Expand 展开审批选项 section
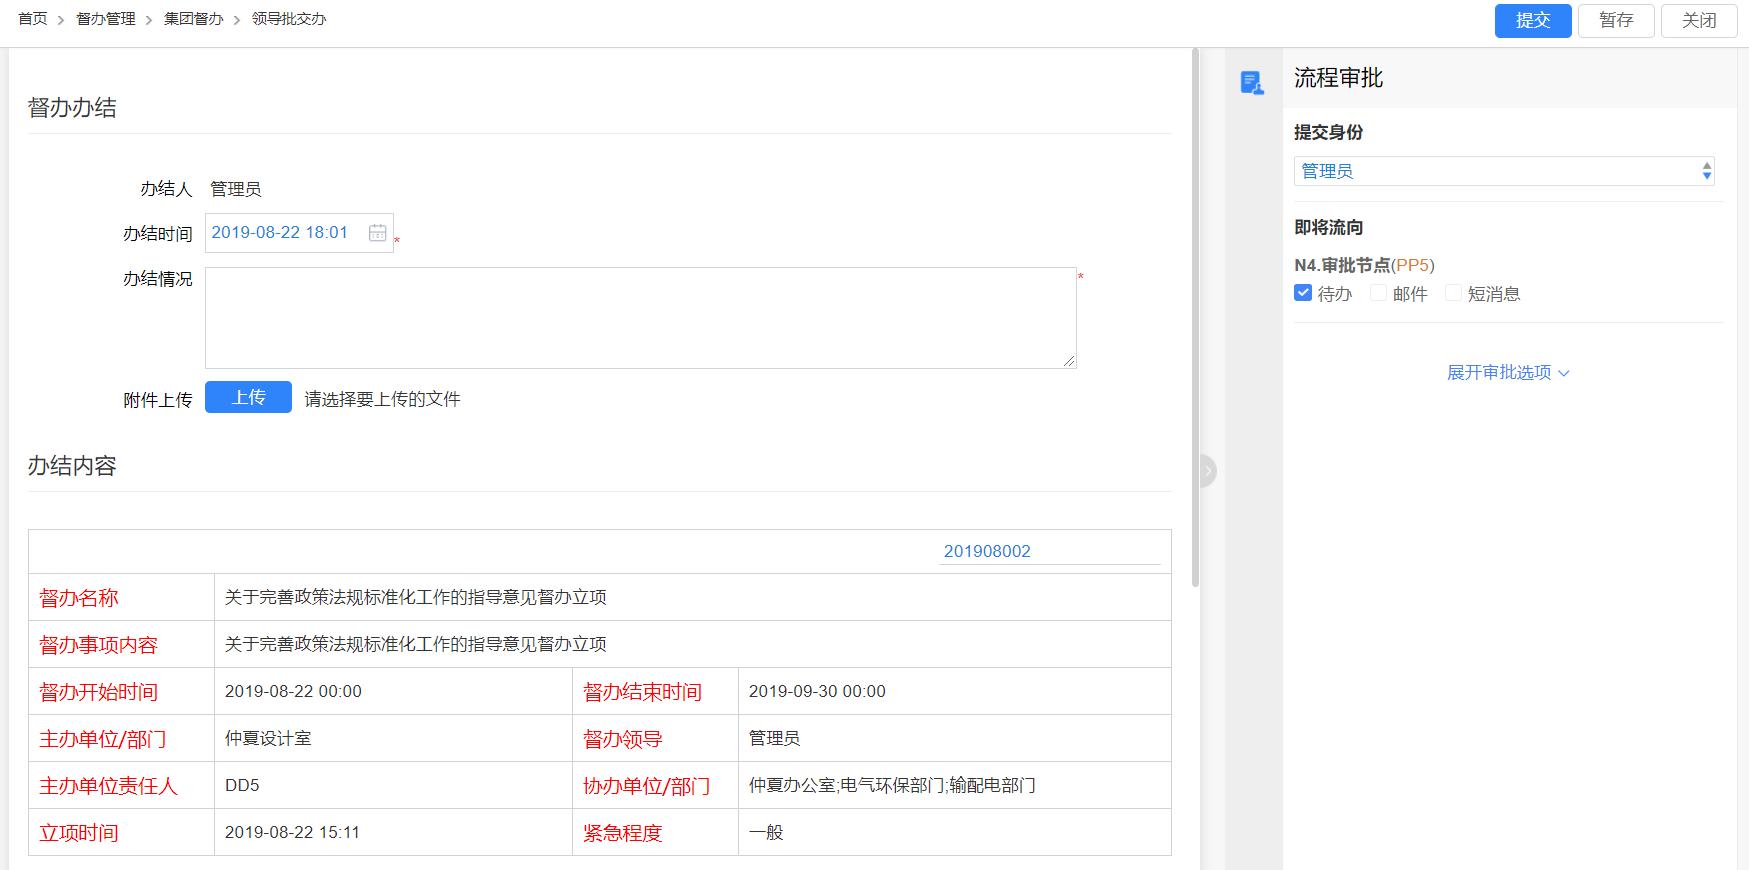This screenshot has height=870, width=1749. pyautogui.click(x=1507, y=373)
